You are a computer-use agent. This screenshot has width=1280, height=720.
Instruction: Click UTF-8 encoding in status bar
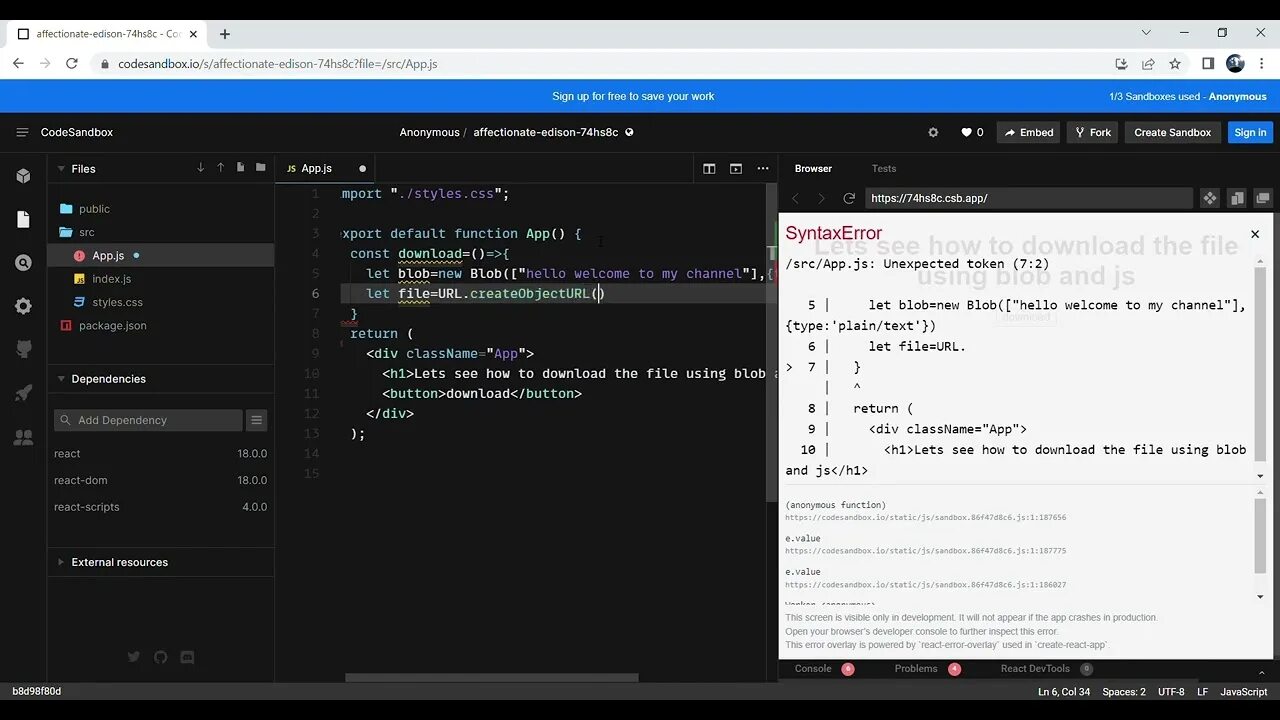(1171, 692)
